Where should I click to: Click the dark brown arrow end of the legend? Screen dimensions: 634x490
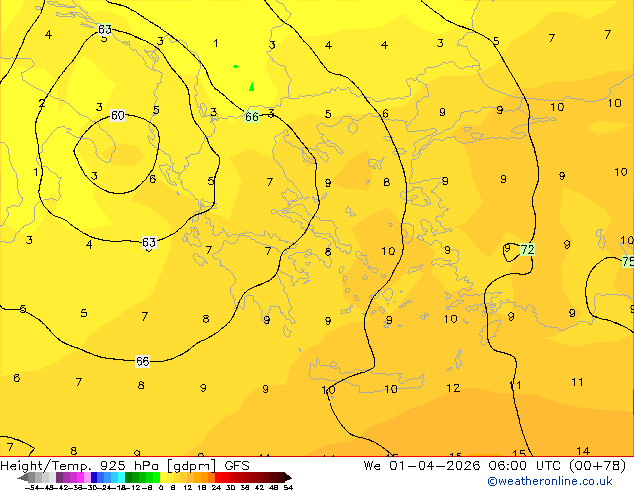click(288, 477)
